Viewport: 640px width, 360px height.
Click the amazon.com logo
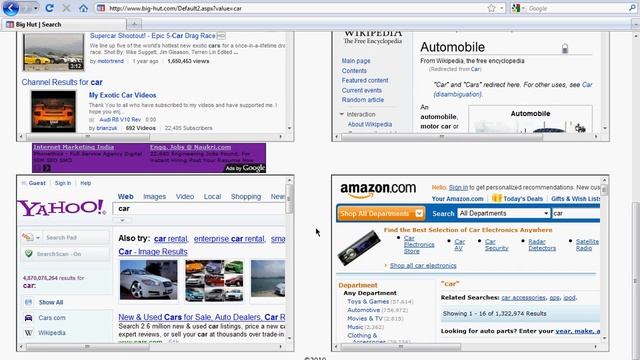click(378, 189)
